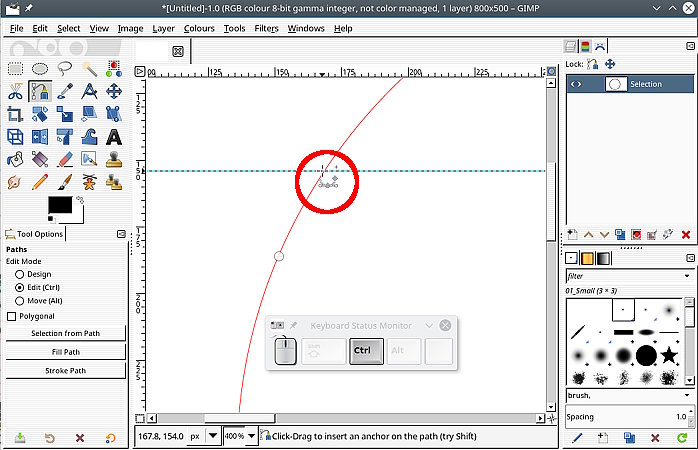This screenshot has height=450, width=698.
Task: Expand the brush filter dropdown
Action: (x=689, y=276)
